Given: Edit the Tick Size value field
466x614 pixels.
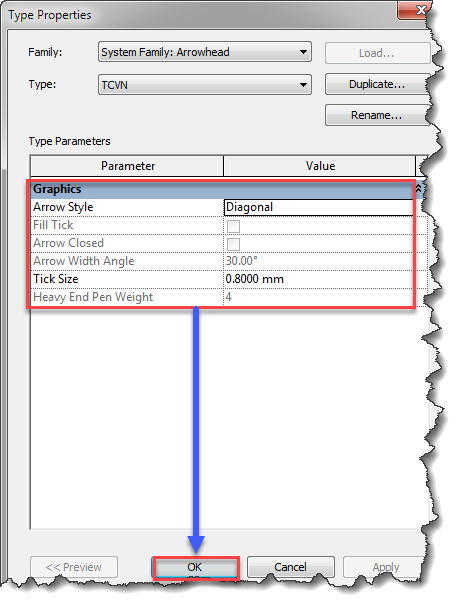Looking at the screenshot, I should (319, 279).
